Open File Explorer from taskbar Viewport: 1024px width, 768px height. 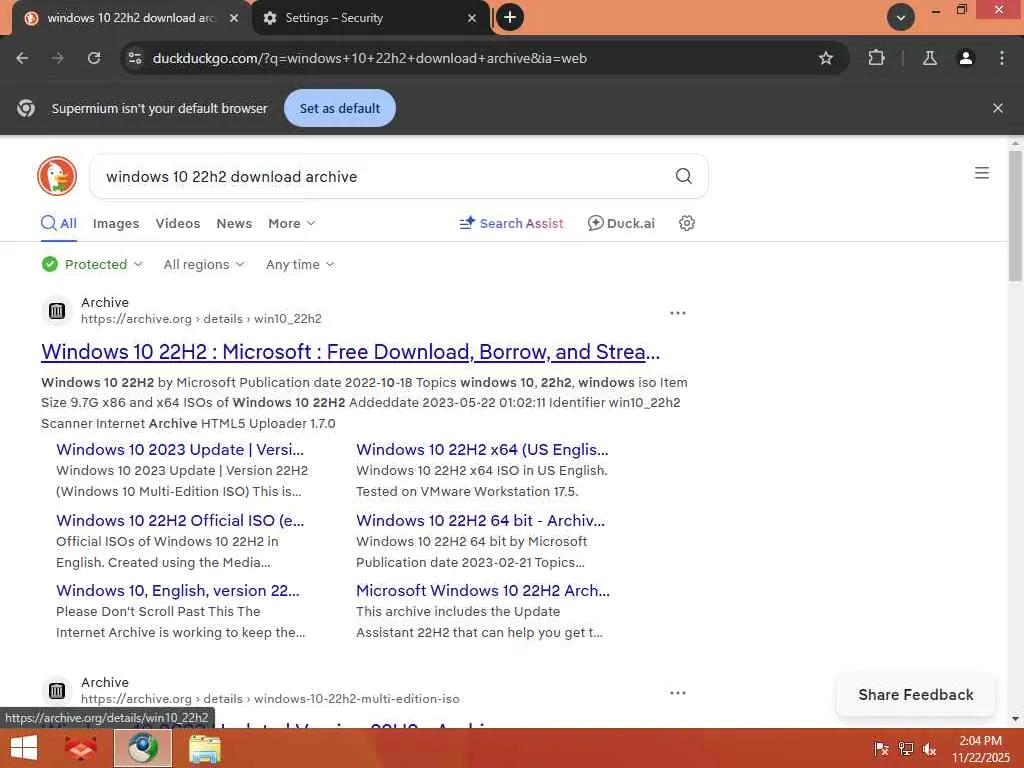coord(204,748)
